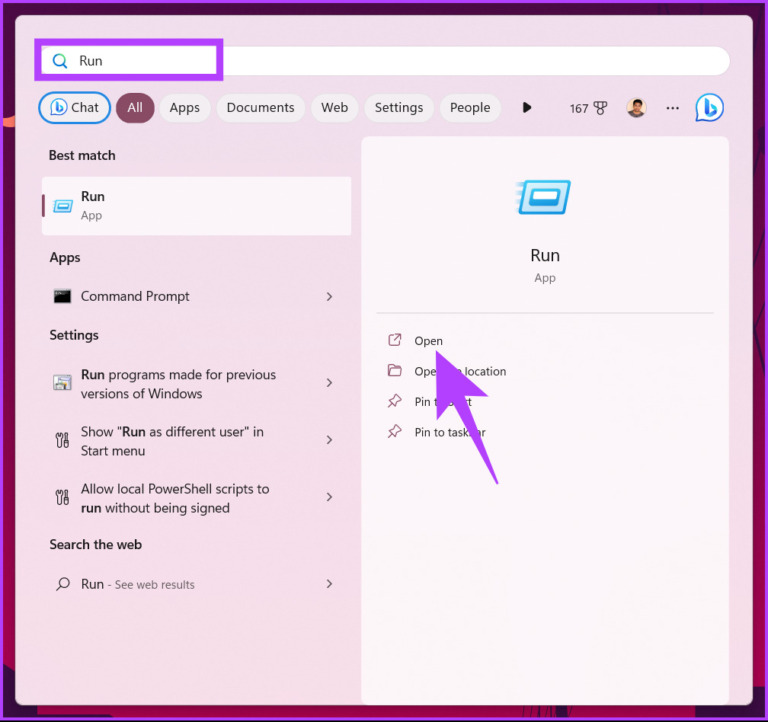Click Open in the Run preview pane

[x=429, y=341]
